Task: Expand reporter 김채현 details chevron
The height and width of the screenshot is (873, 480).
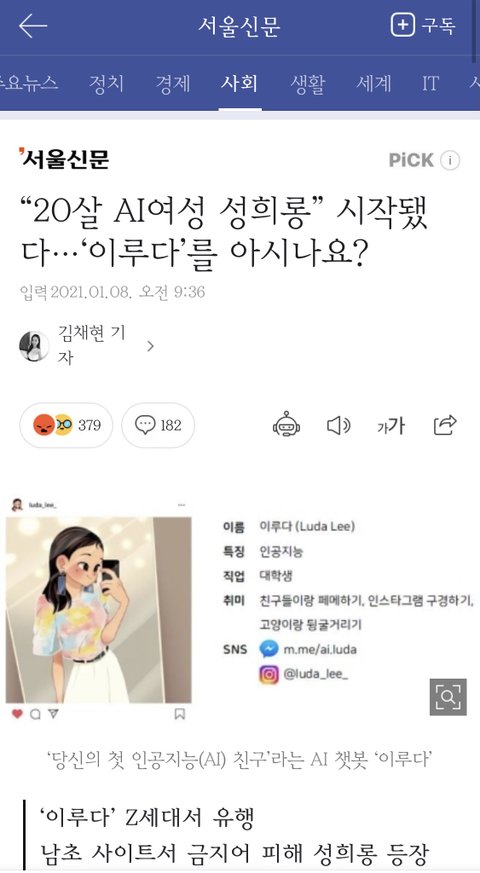Action: [150, 346]
